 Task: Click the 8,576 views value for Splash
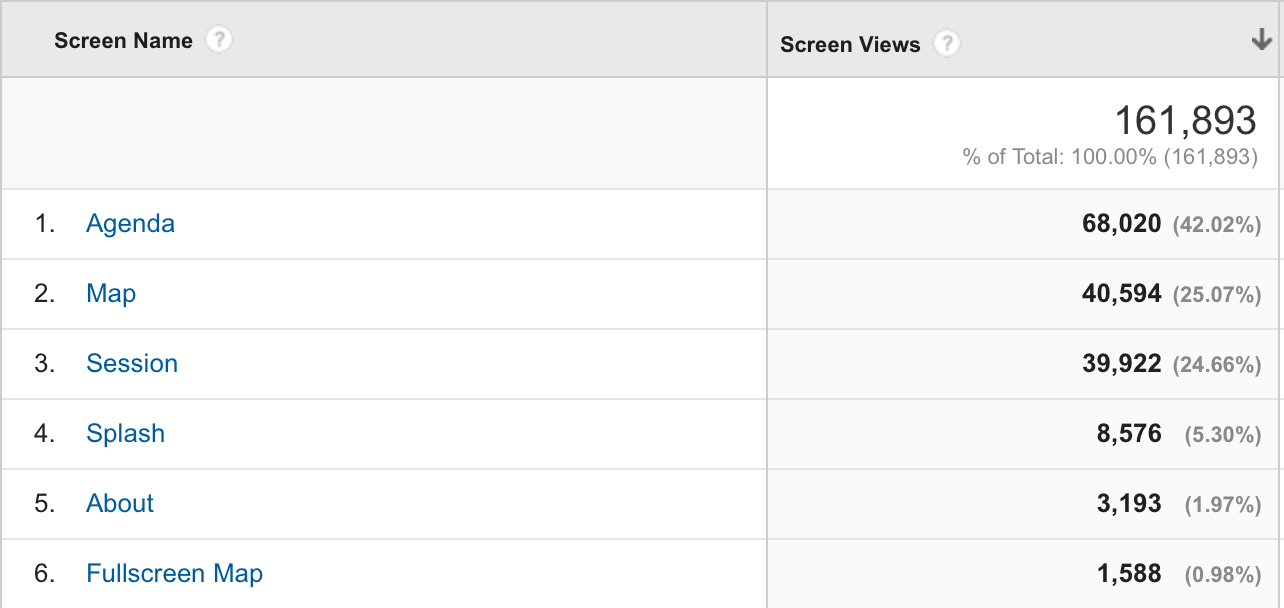(x=1129, y=434)
